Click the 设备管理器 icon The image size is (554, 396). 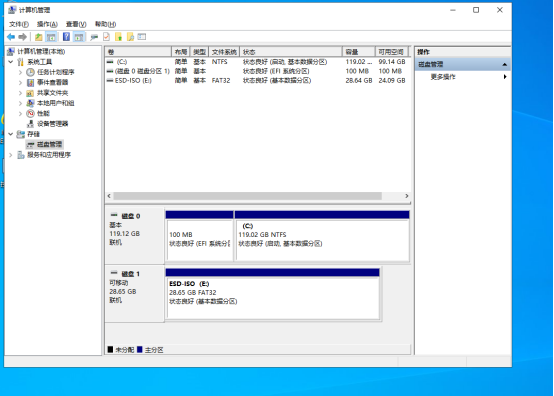tap(30, 124)
